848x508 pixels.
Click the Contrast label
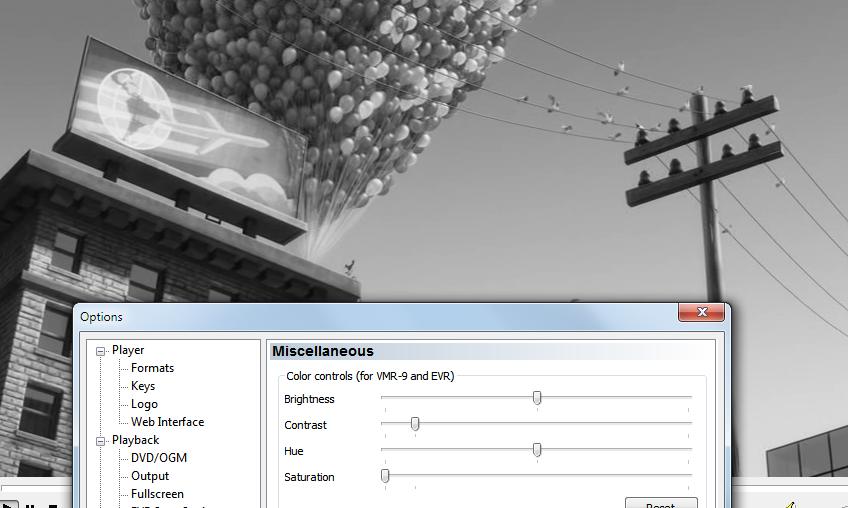(306, 425)
